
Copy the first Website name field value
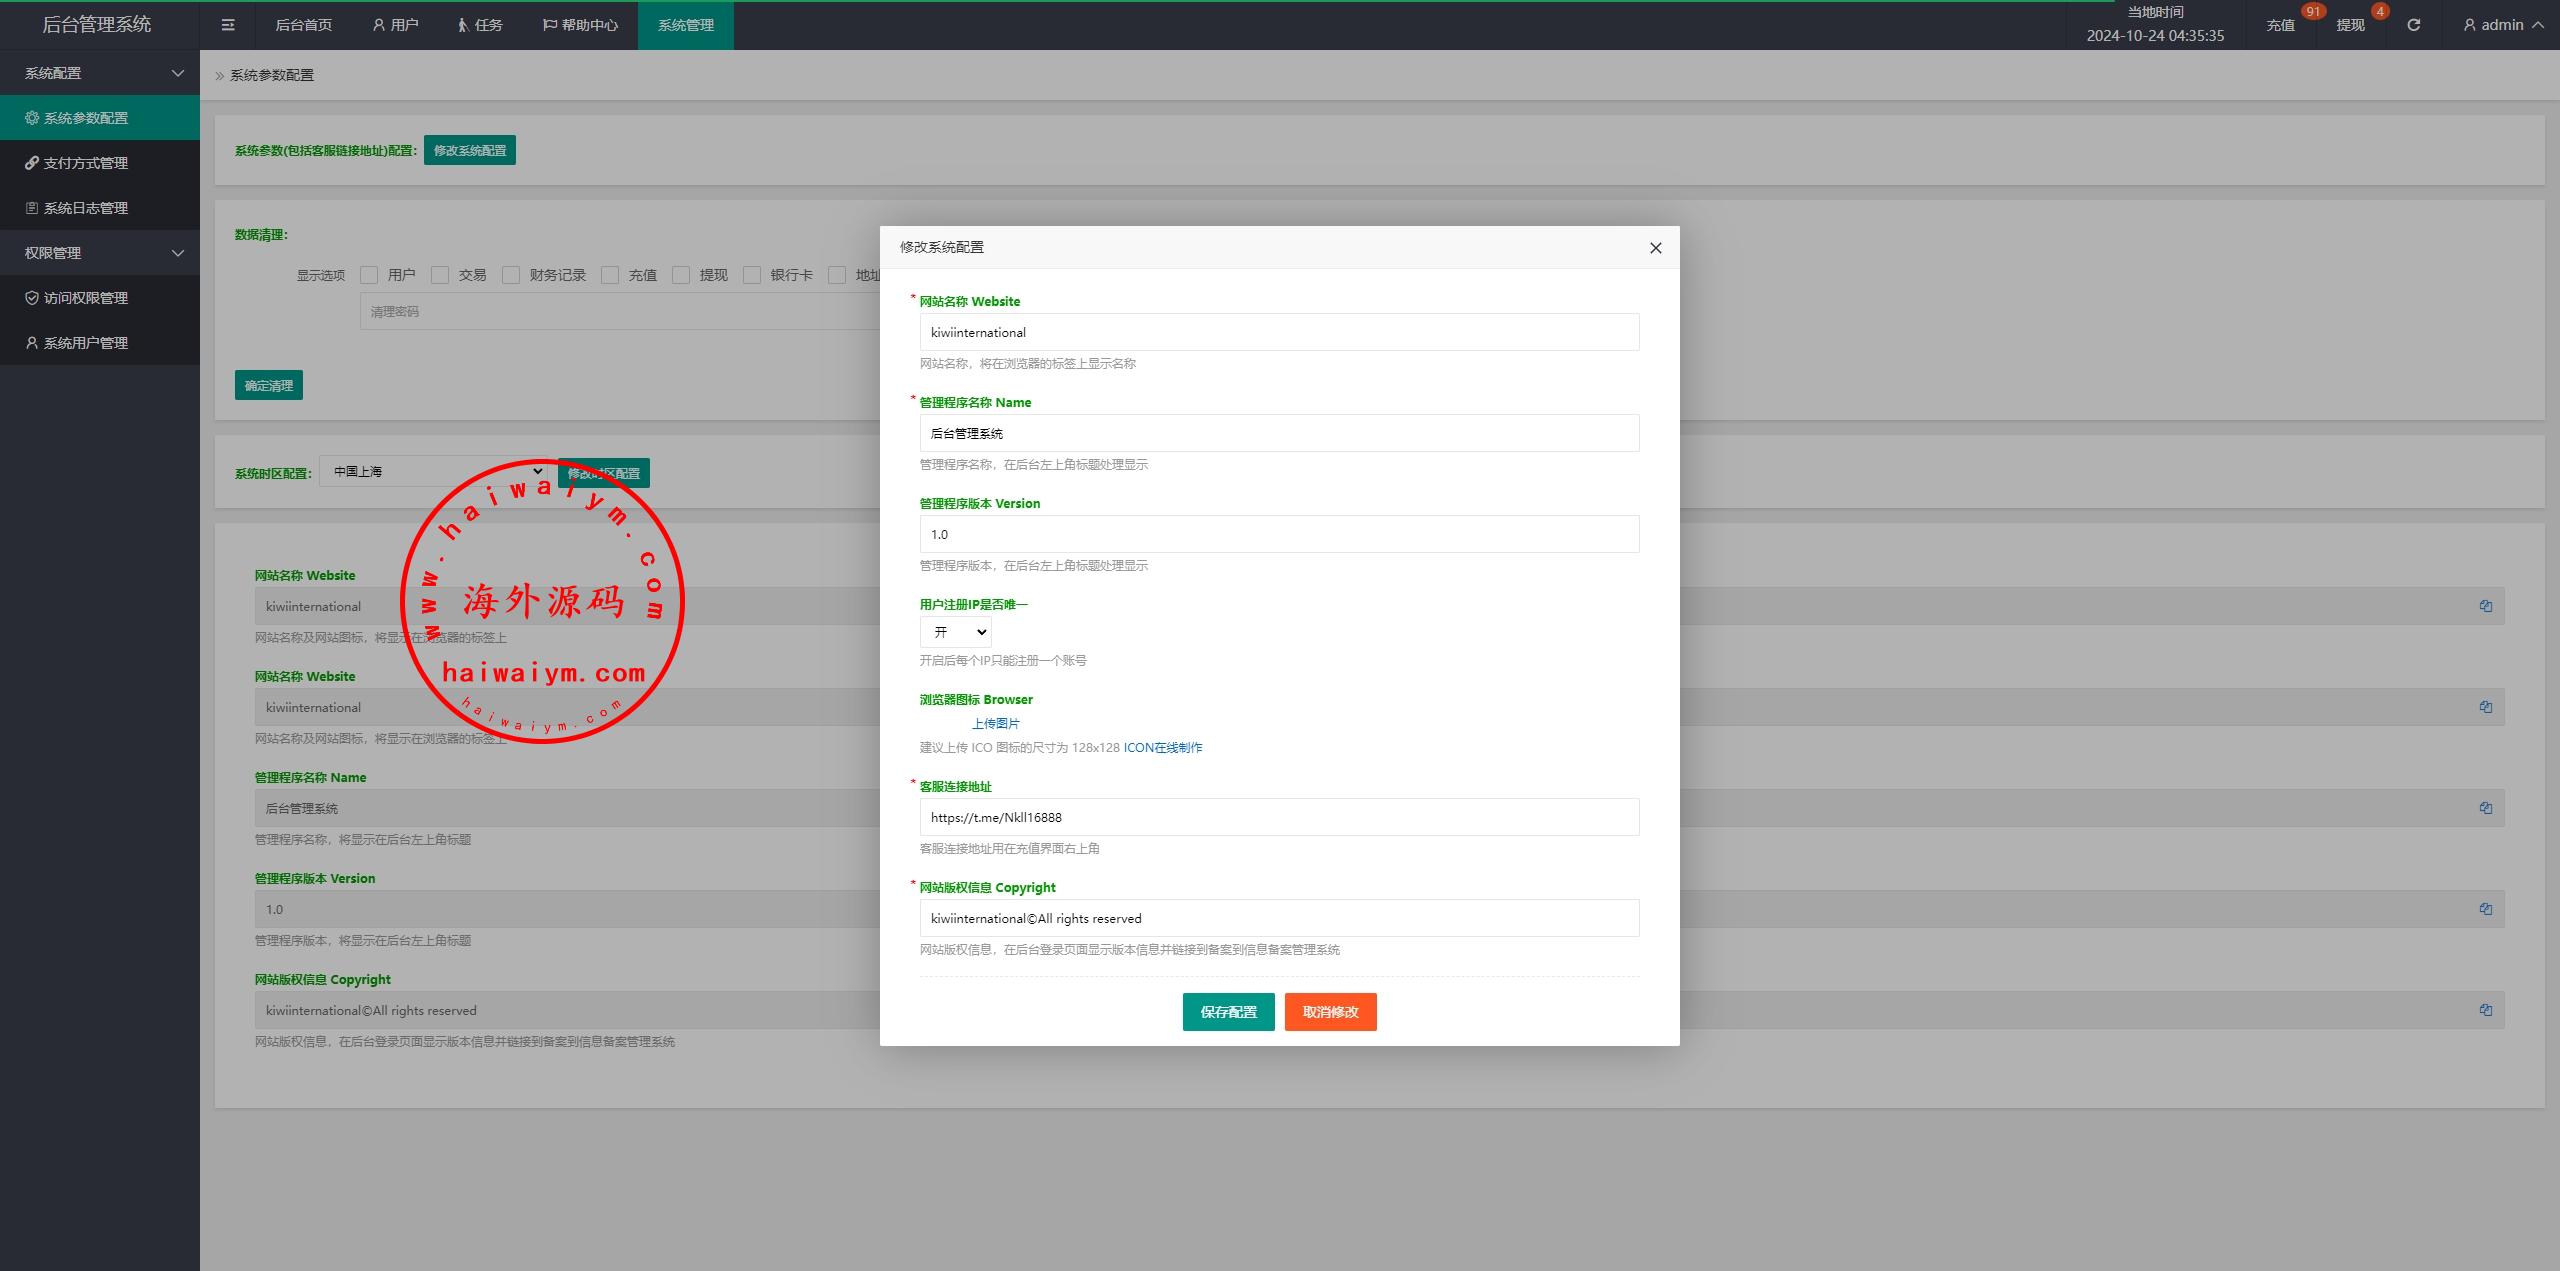tap(2485, 606)
